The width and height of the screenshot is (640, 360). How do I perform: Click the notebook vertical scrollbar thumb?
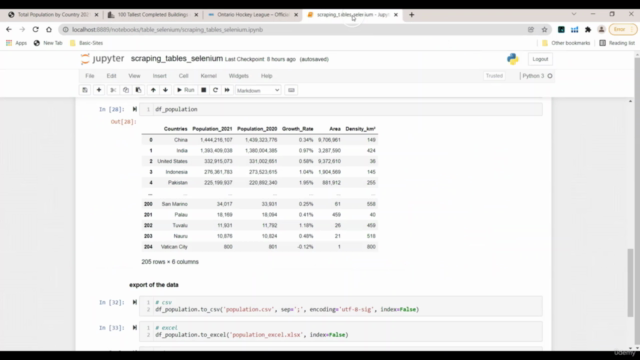(631, 282)
